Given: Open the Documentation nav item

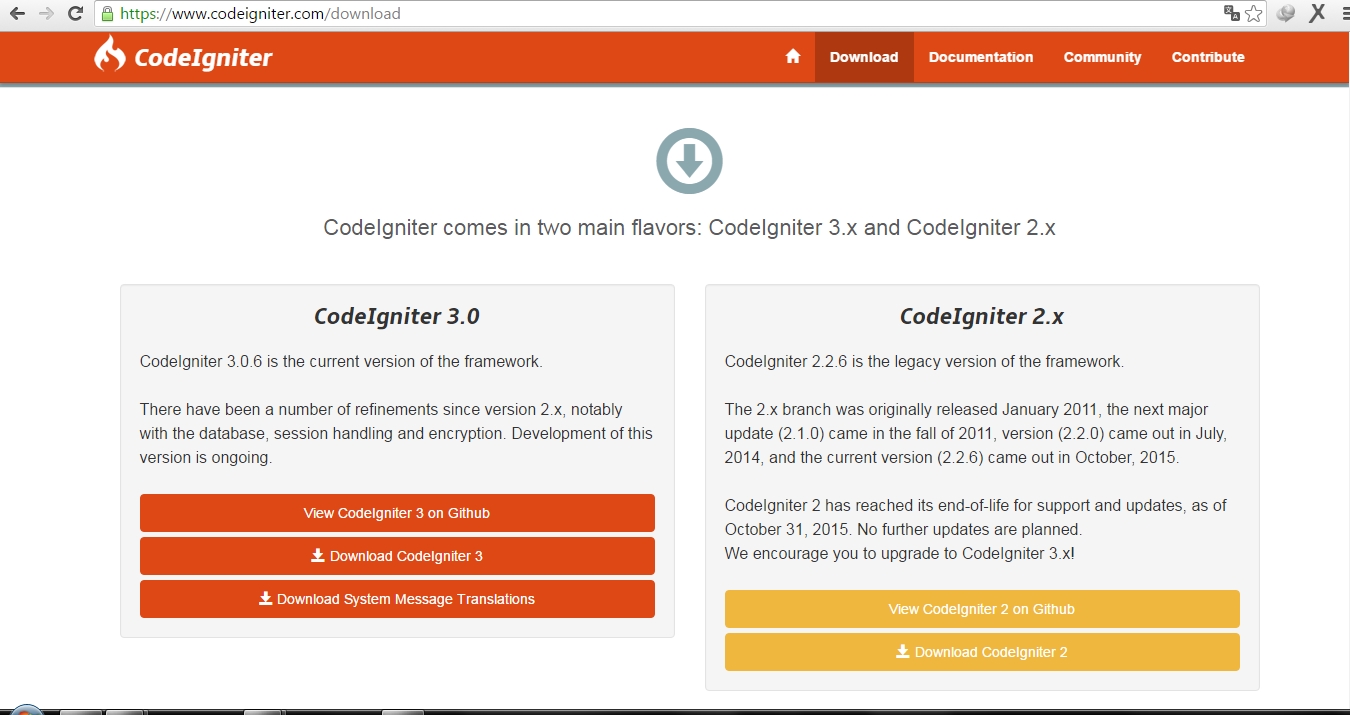Looking at the screenshot, I should tap(981, 57).
